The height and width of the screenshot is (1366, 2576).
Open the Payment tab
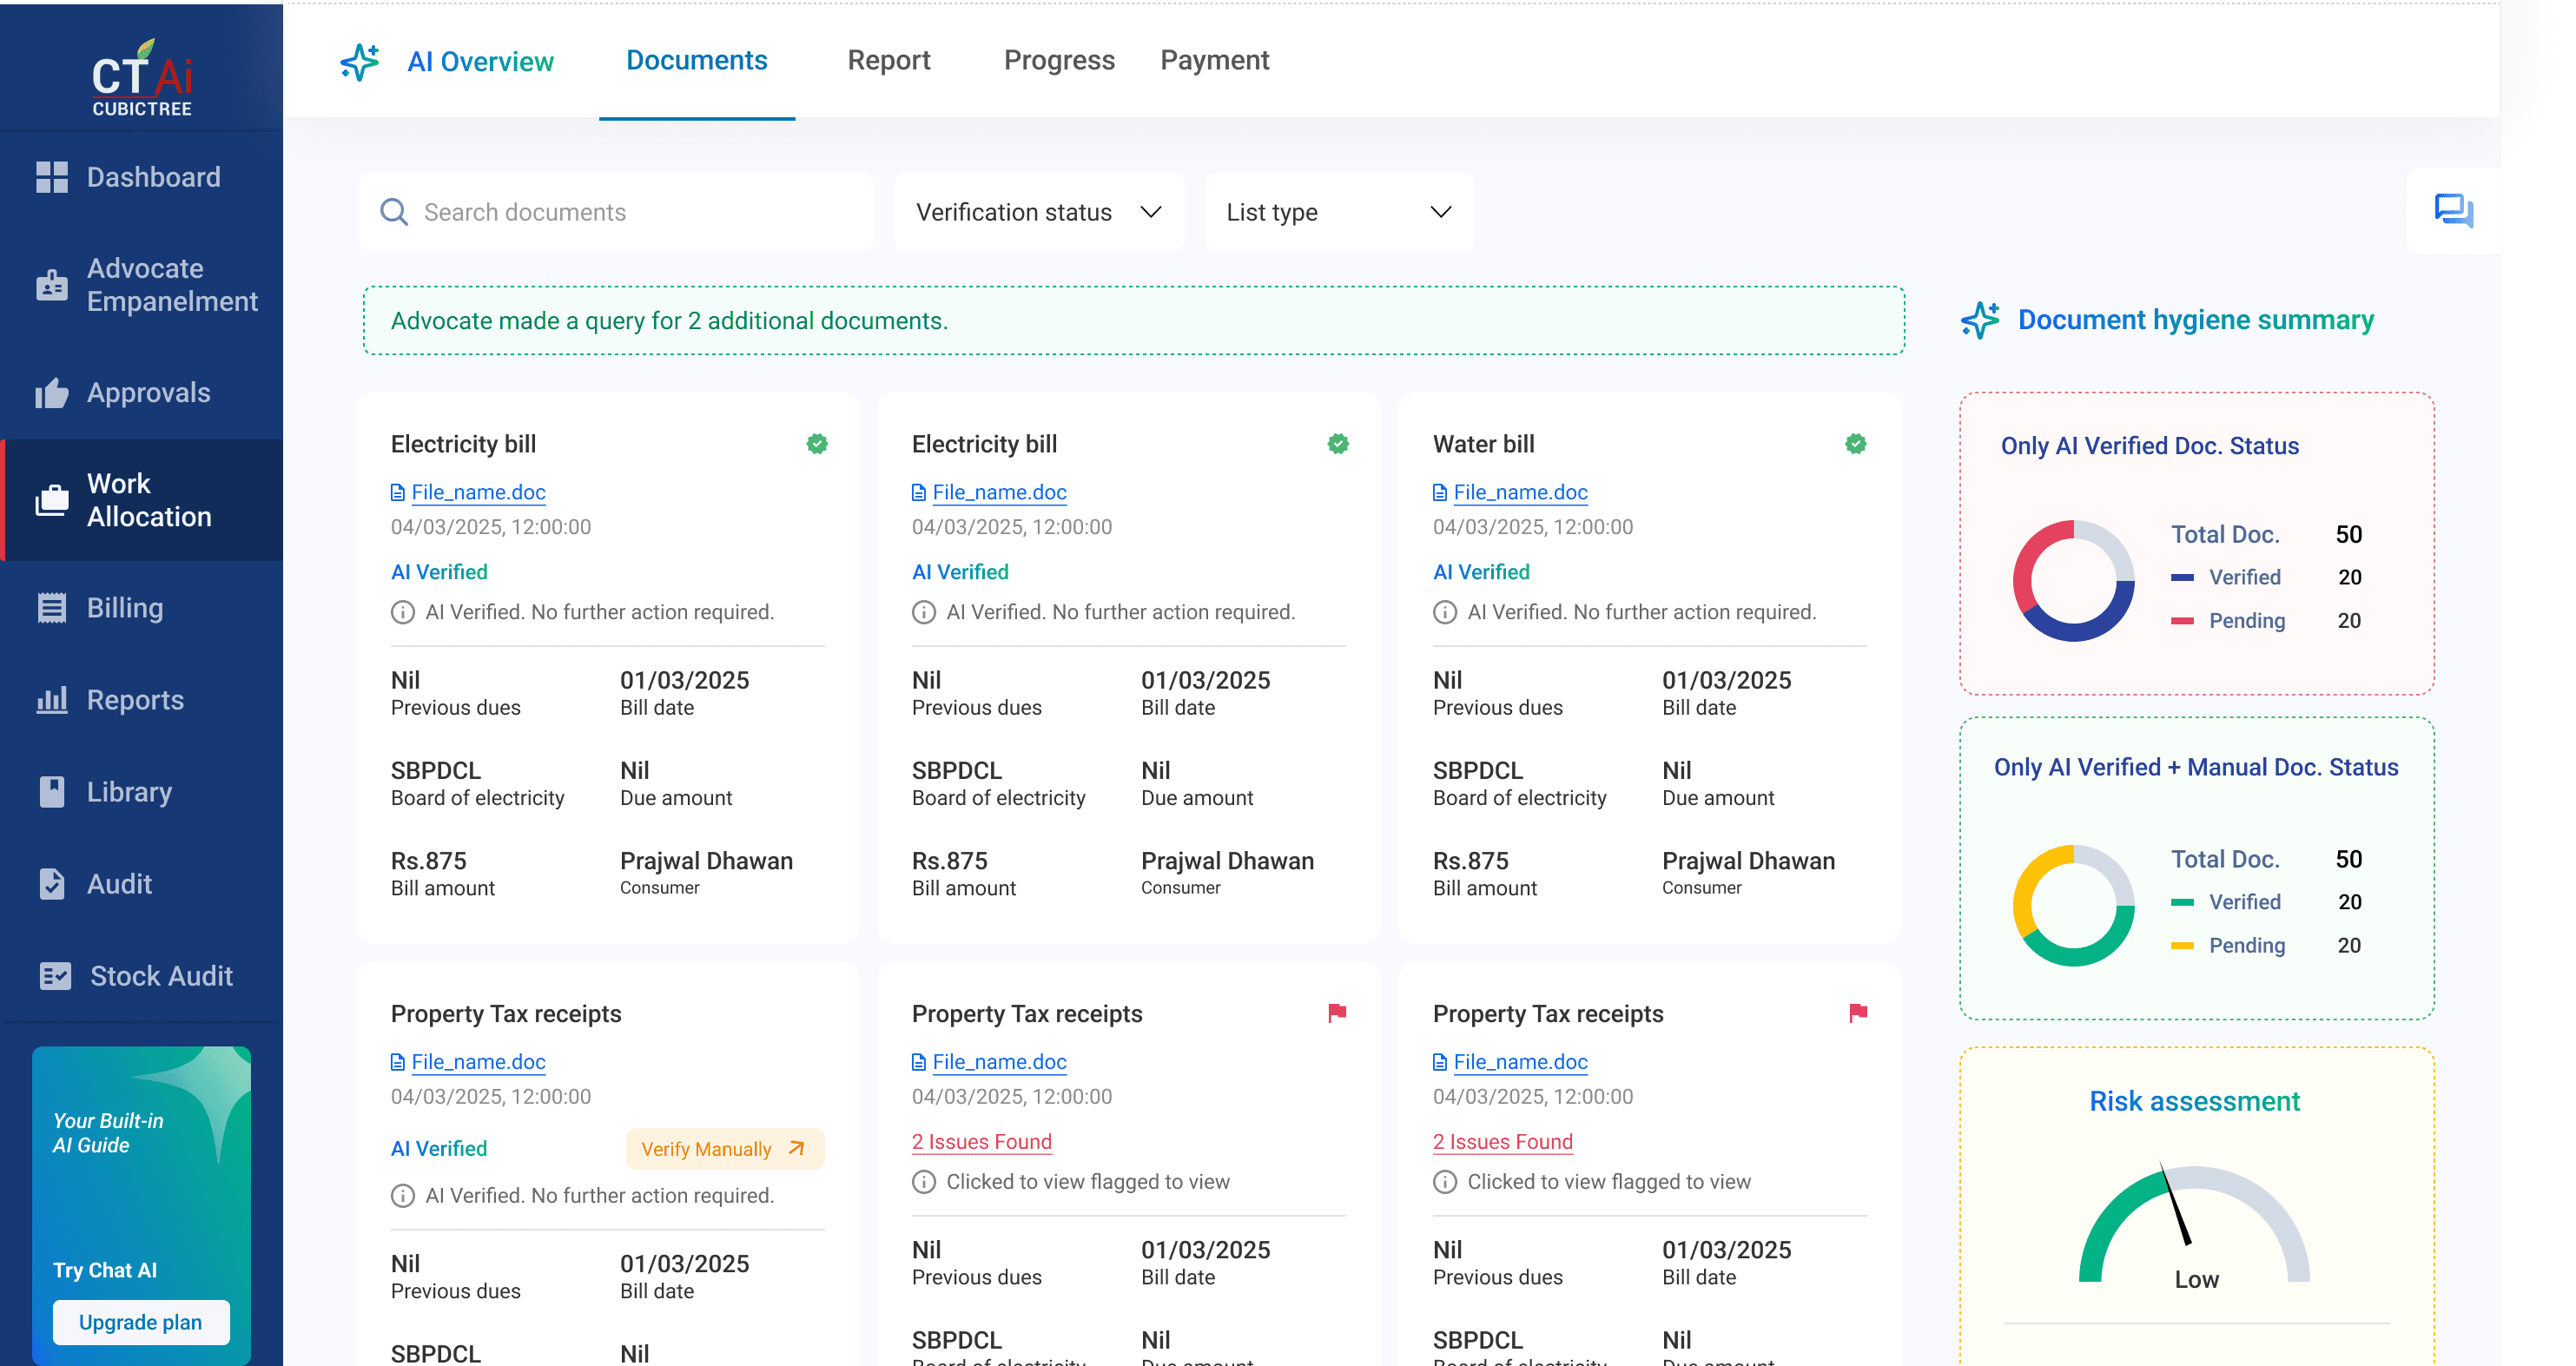(x=1214, y=60)
